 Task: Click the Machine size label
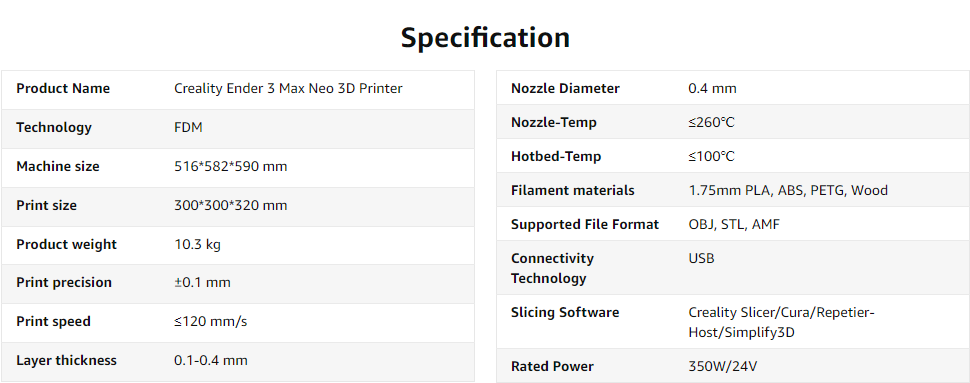(58, 166)
